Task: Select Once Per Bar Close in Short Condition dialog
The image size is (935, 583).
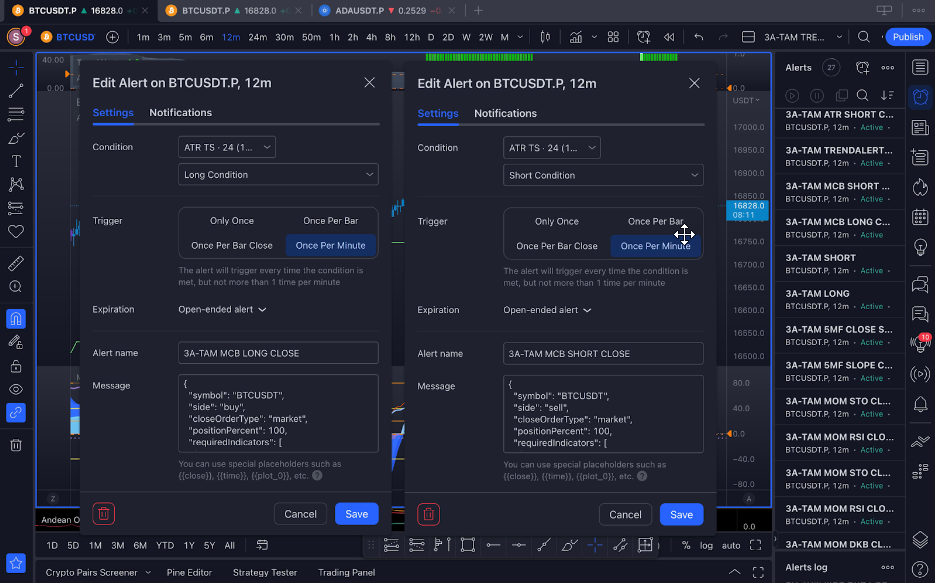Action: (x=556, y=246)
